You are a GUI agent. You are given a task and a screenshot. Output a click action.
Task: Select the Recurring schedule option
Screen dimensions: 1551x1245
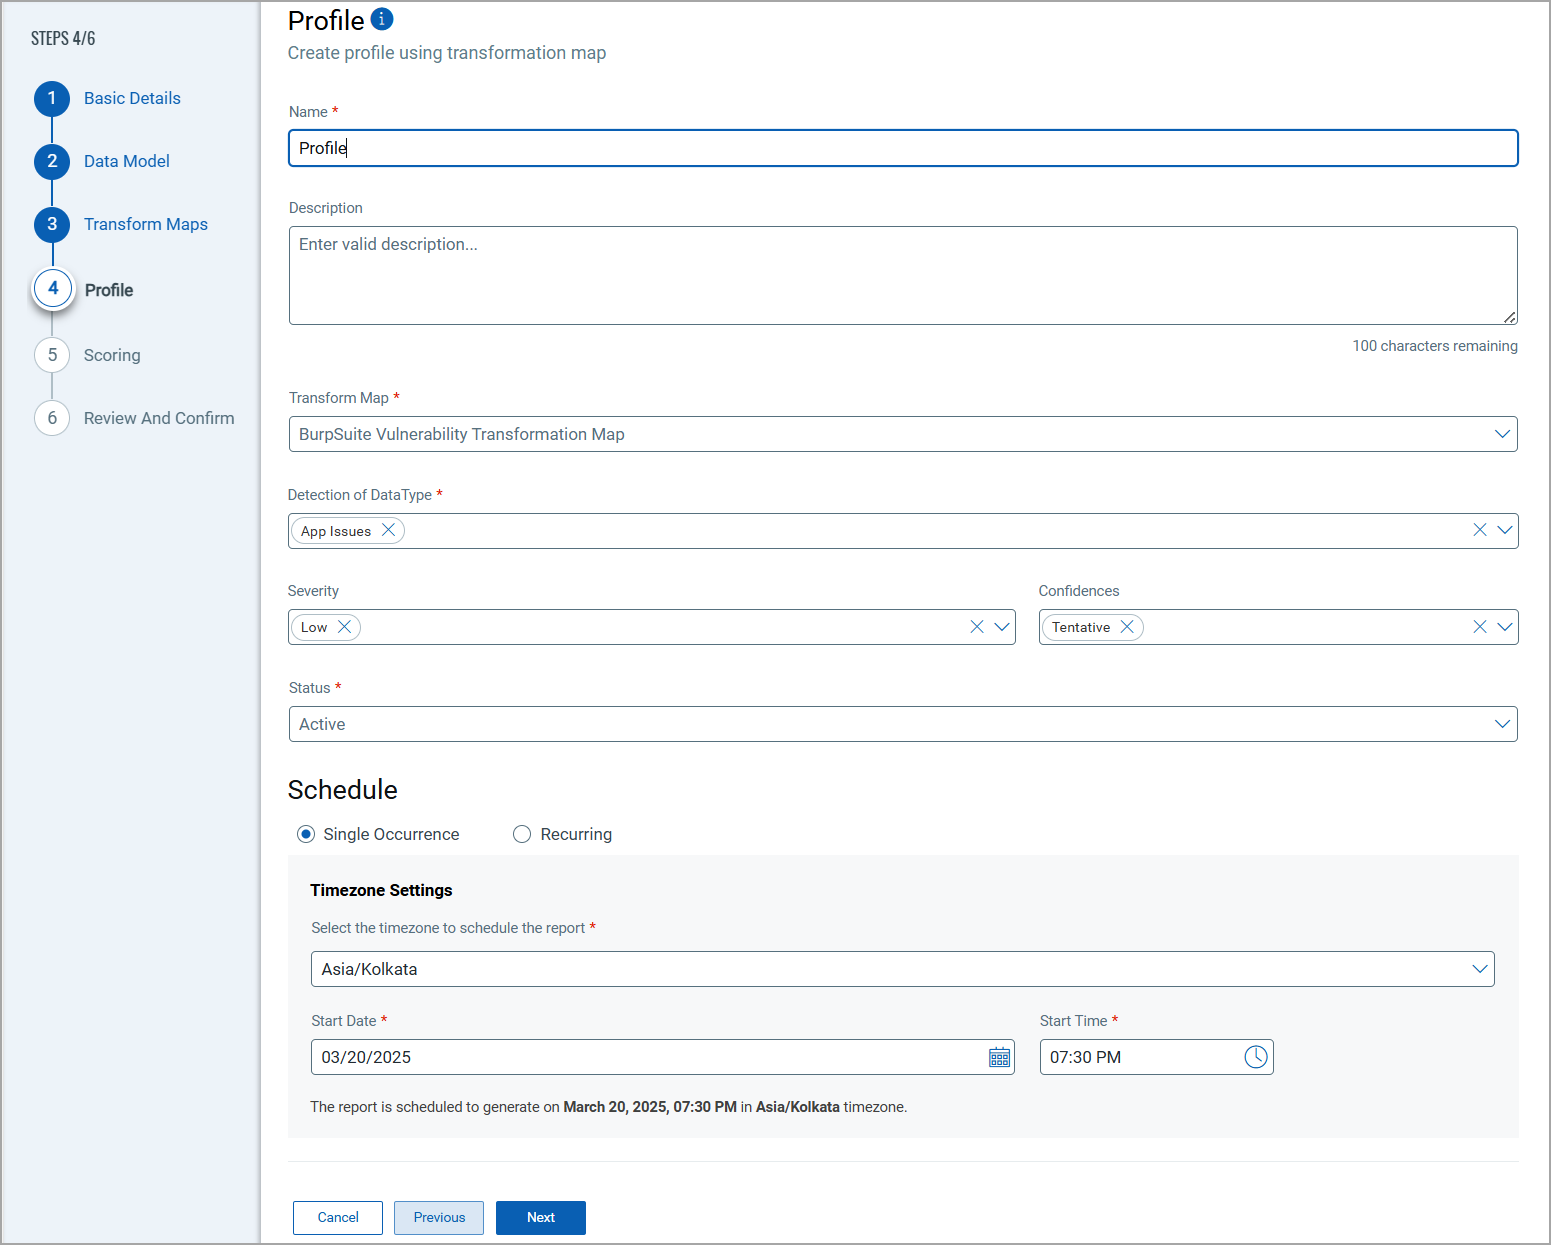click(522, 834)
